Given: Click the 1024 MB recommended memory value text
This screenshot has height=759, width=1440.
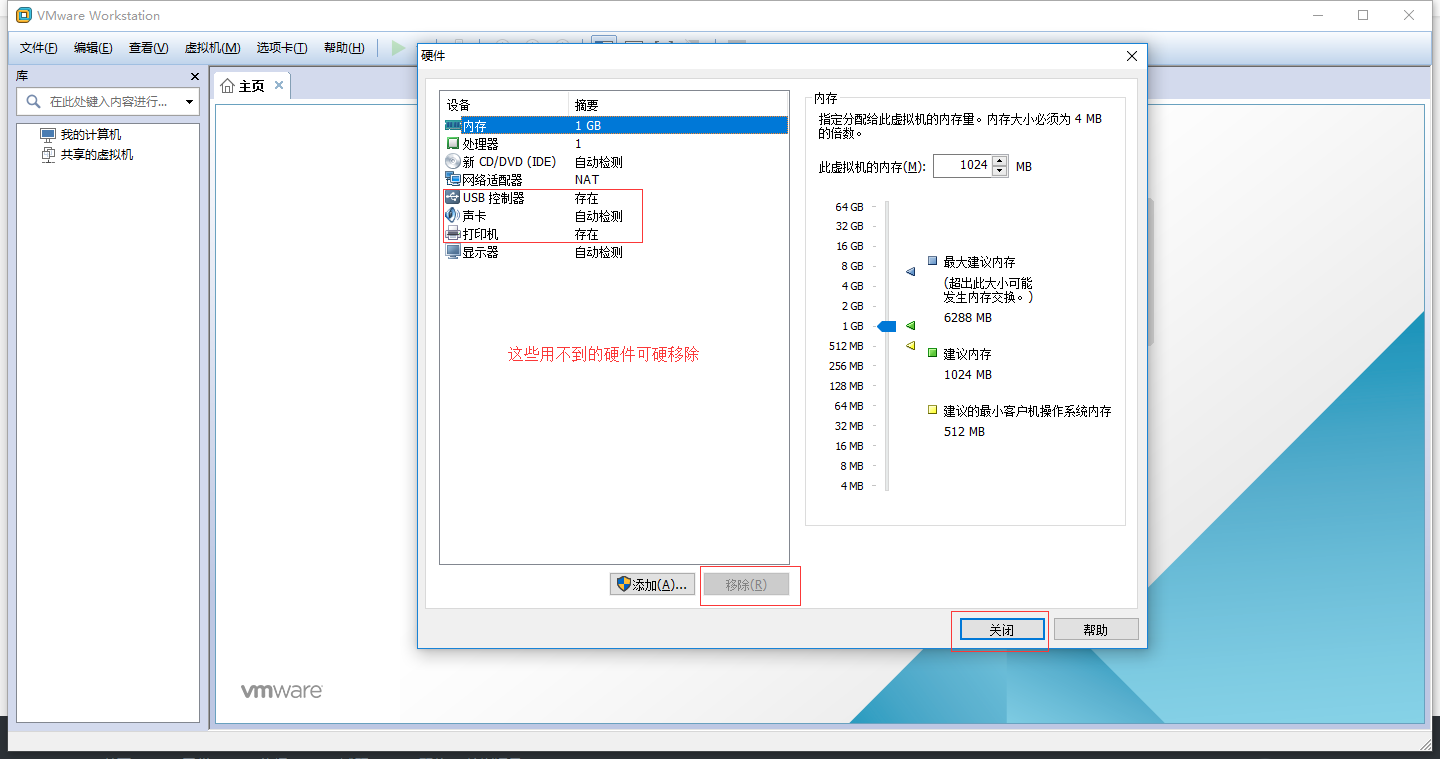Looking at the screenshot, I should (x=968, y=375).
